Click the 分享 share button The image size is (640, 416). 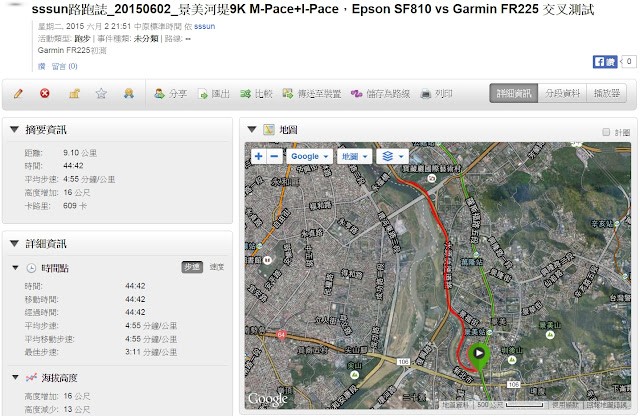click(170, 94)
